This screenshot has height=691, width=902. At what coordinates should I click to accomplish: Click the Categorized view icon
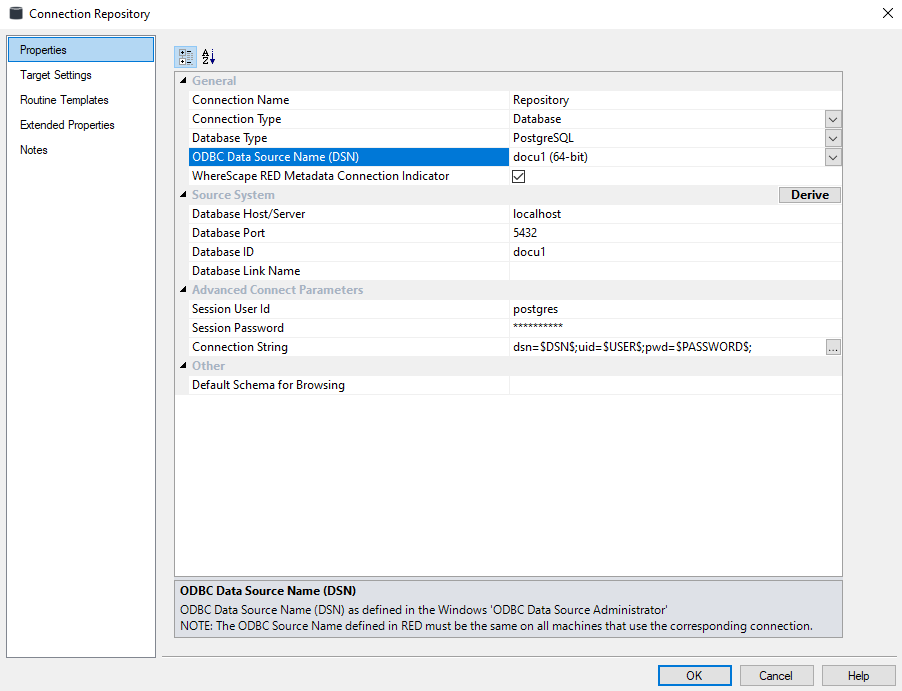[185, 57]
